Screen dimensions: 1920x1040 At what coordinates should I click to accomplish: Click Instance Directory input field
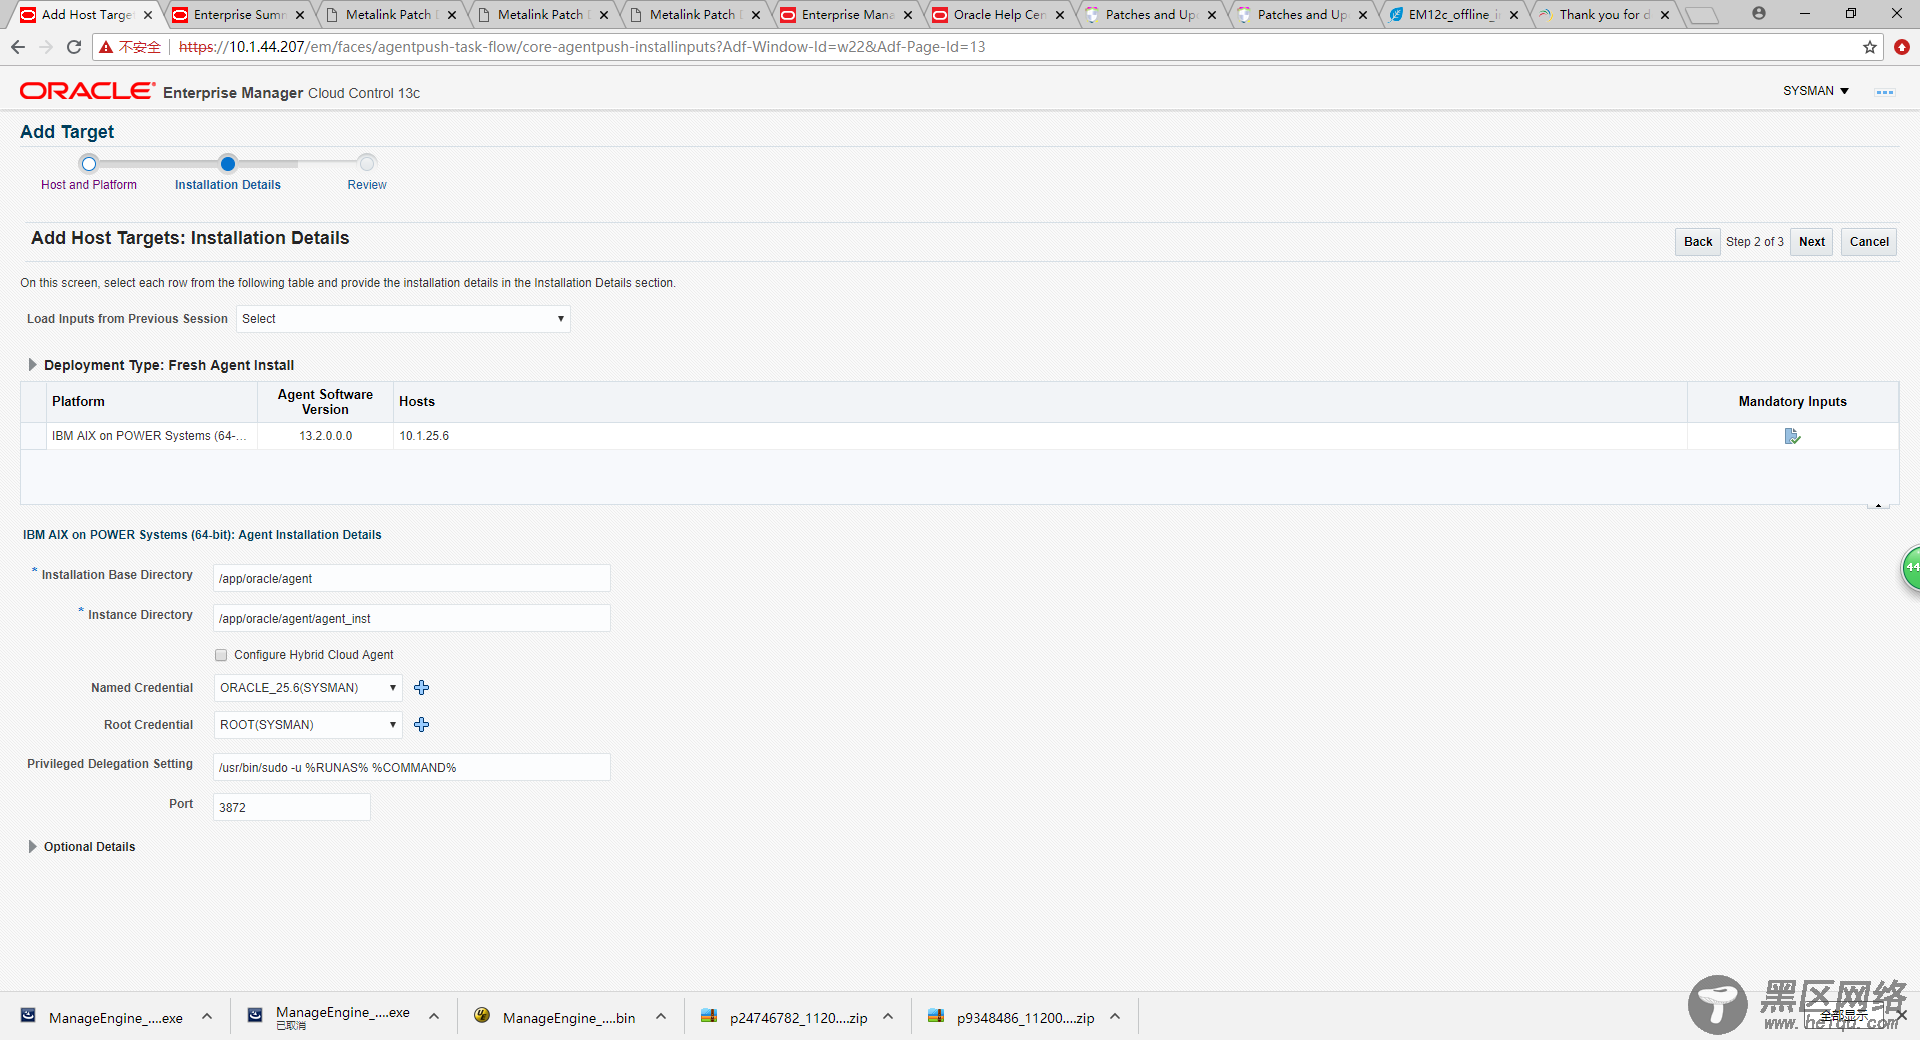click(411, 618)
